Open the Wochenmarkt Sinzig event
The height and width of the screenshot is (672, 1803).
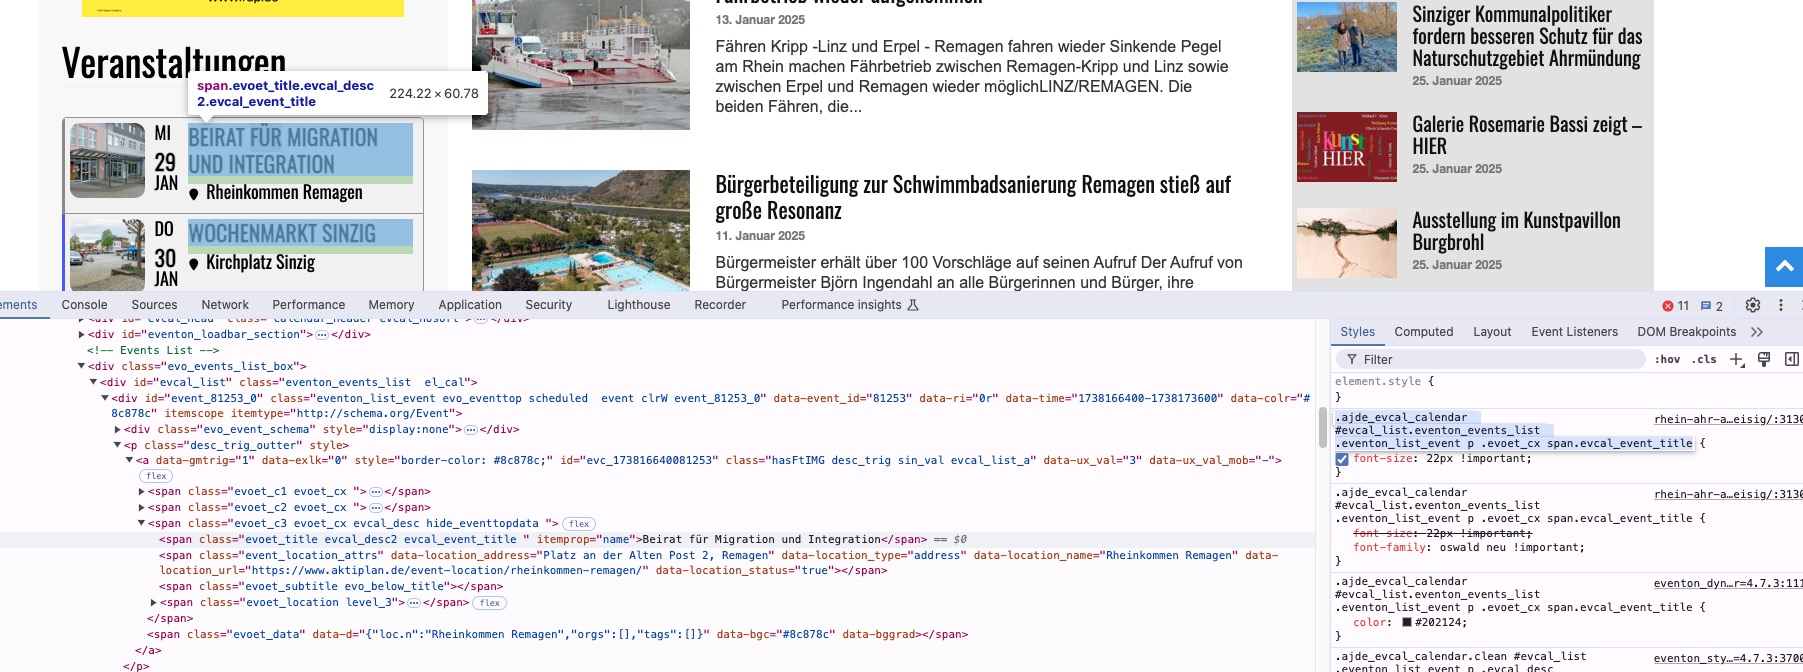[x=282, y=234]
